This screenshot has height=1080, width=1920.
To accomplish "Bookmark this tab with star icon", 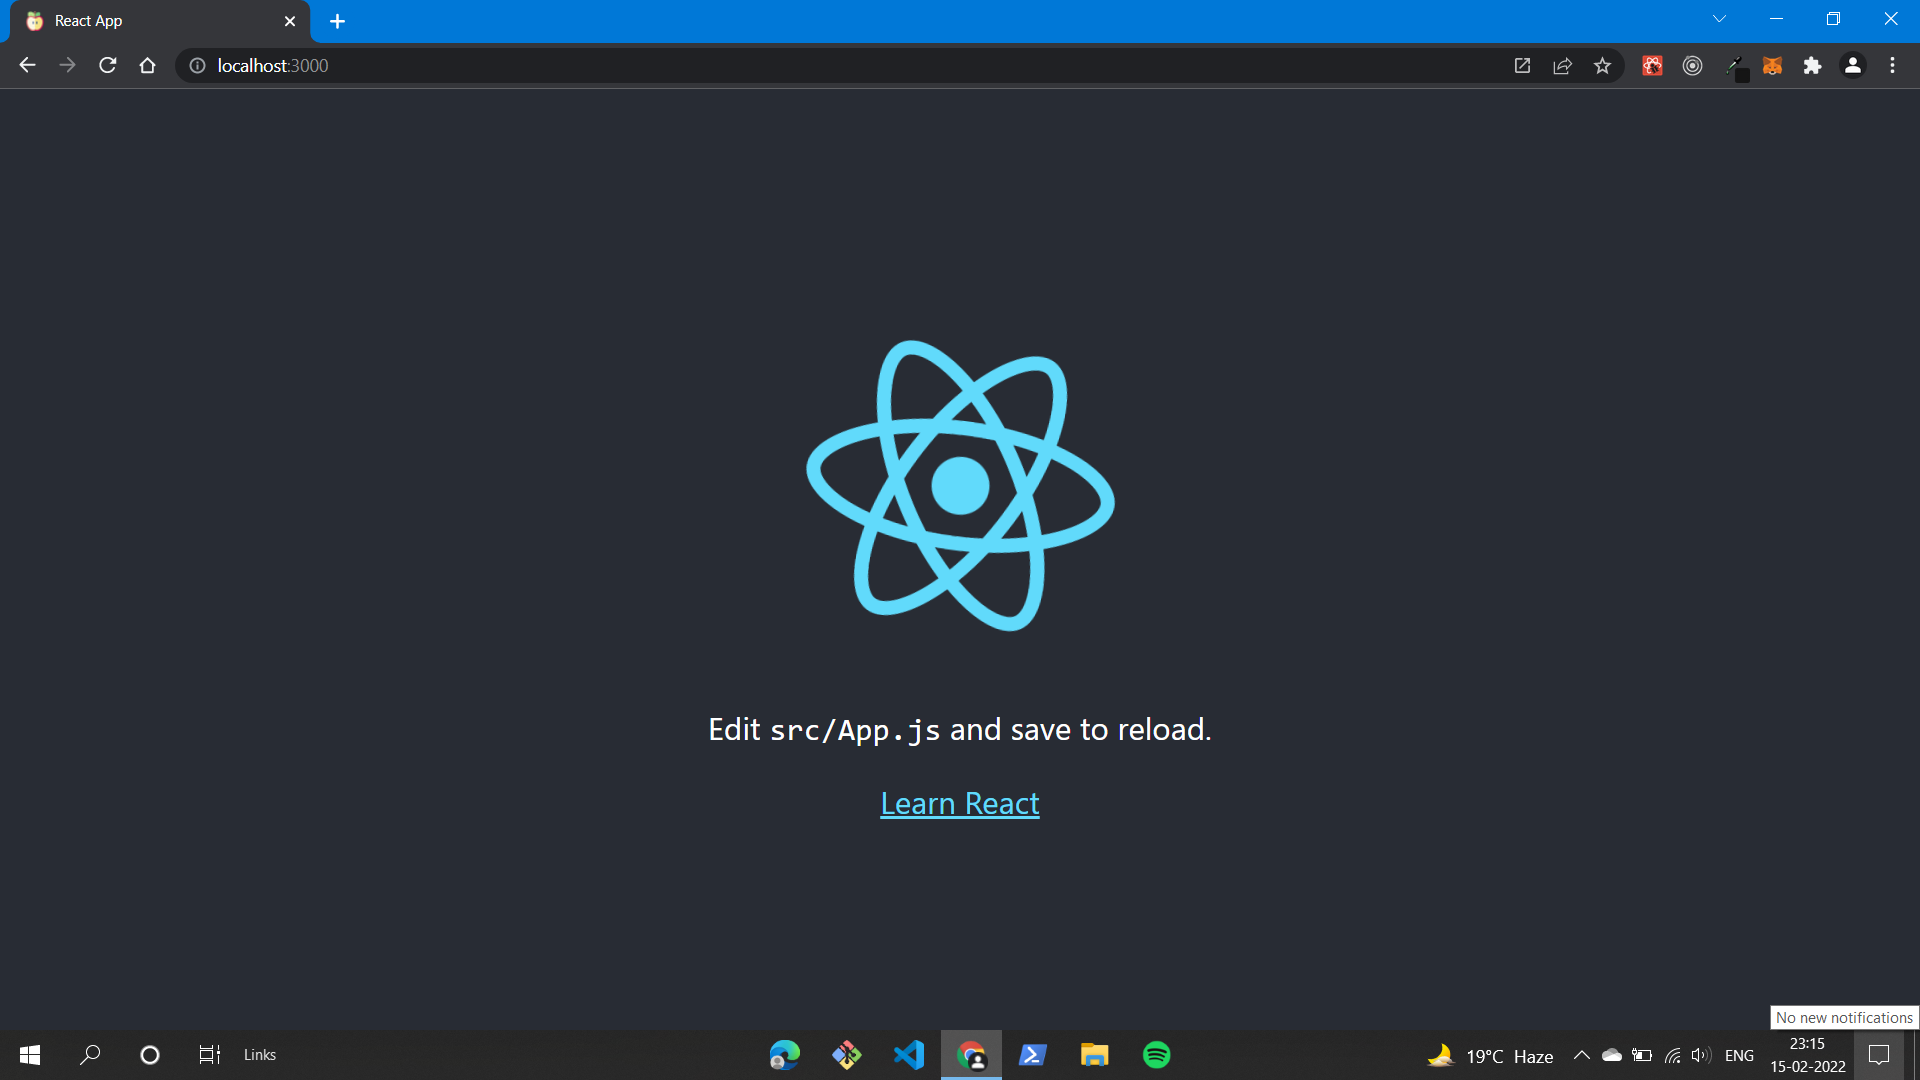I will tap(1602, 66).
